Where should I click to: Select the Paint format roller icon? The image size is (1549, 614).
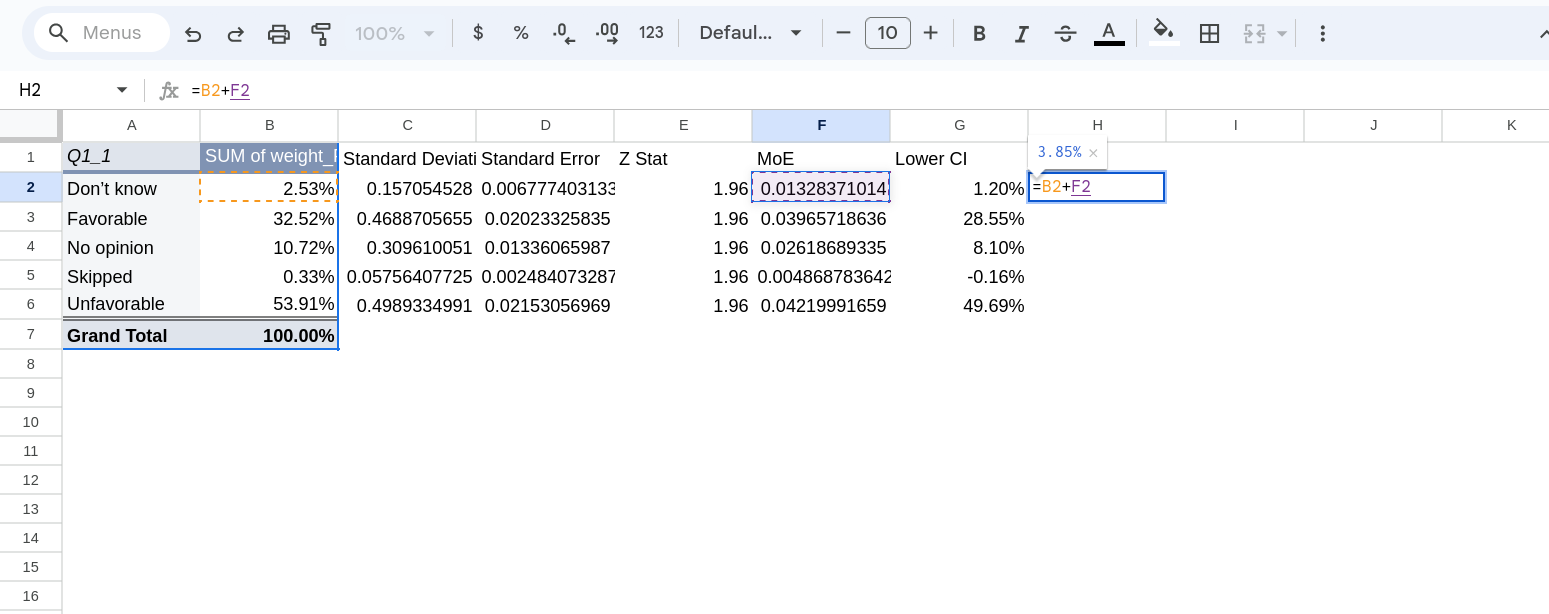click(321, 34)
